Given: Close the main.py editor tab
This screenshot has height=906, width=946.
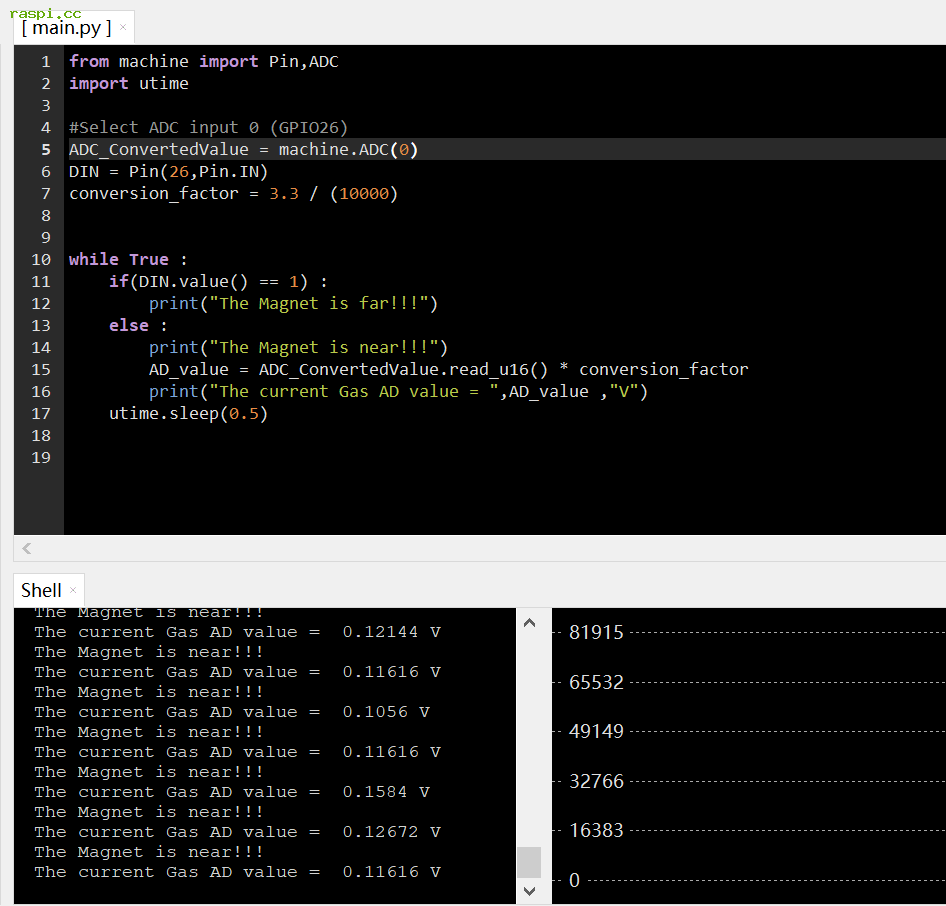Looking at the screenshot, I should 123,27.
